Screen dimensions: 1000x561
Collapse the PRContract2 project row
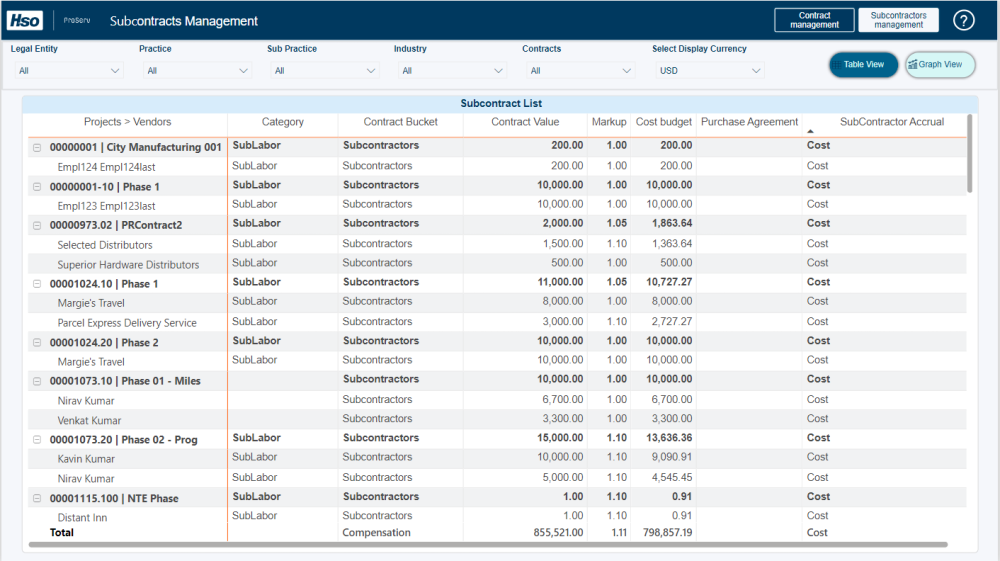(x=37, y=226)
